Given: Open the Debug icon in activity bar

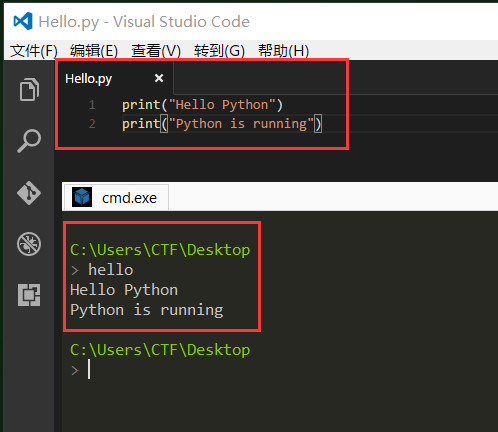Looking at the screenshot, I should pyautogui.click(x=29, y=244).
